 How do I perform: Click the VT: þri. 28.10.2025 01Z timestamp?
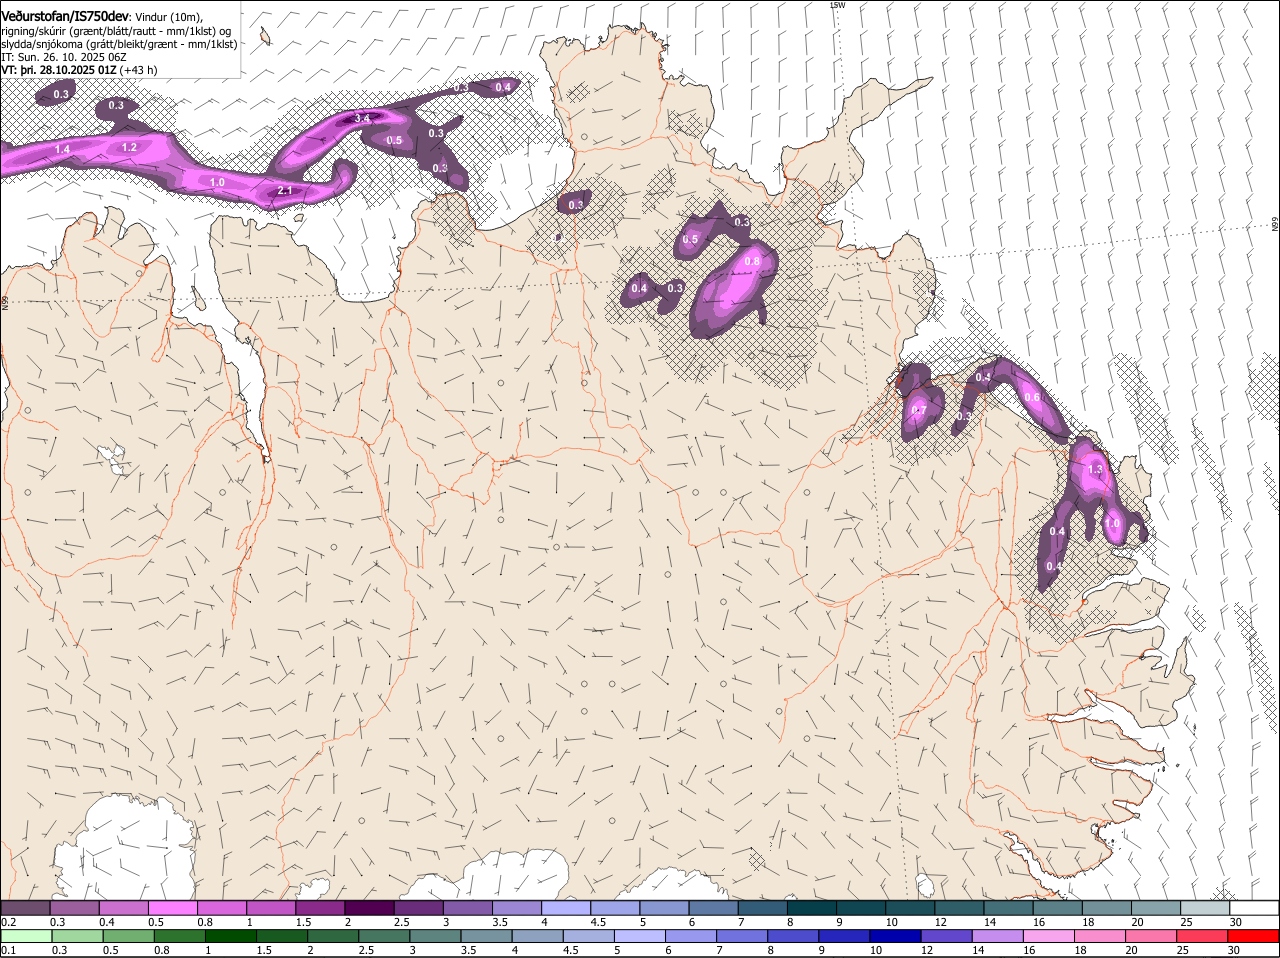(59, 70)
